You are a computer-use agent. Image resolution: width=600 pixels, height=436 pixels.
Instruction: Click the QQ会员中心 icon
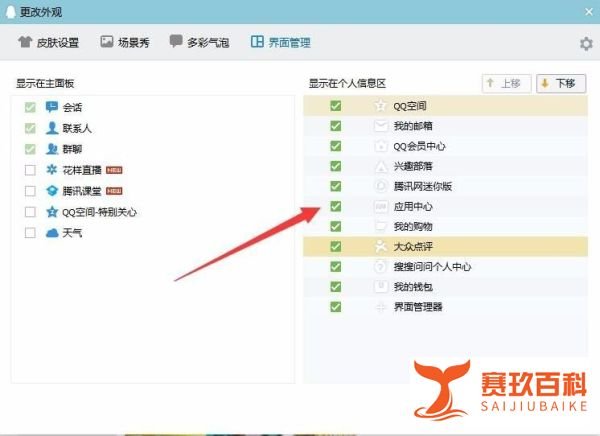pos(380,146)
